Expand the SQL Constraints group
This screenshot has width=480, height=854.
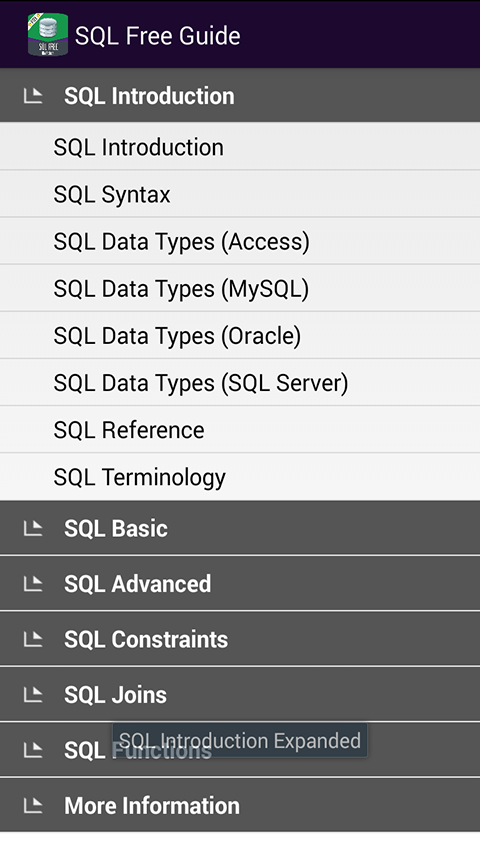pos(240,639)
